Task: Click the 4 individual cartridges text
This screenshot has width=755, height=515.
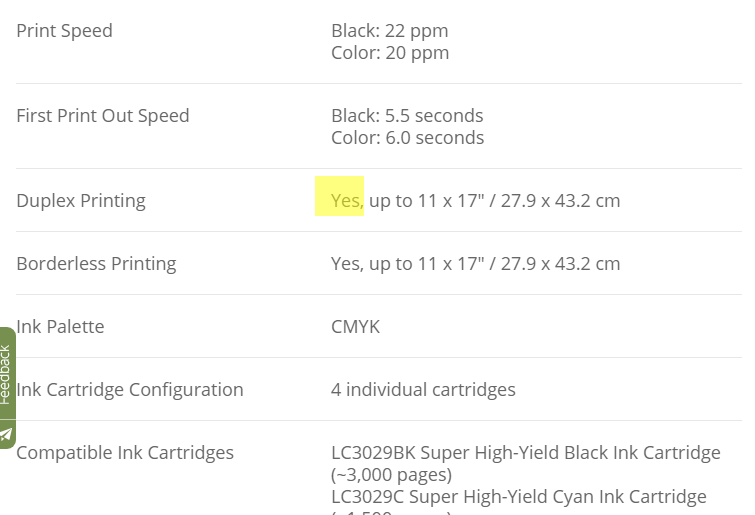Action: click(x=423, y=390)
